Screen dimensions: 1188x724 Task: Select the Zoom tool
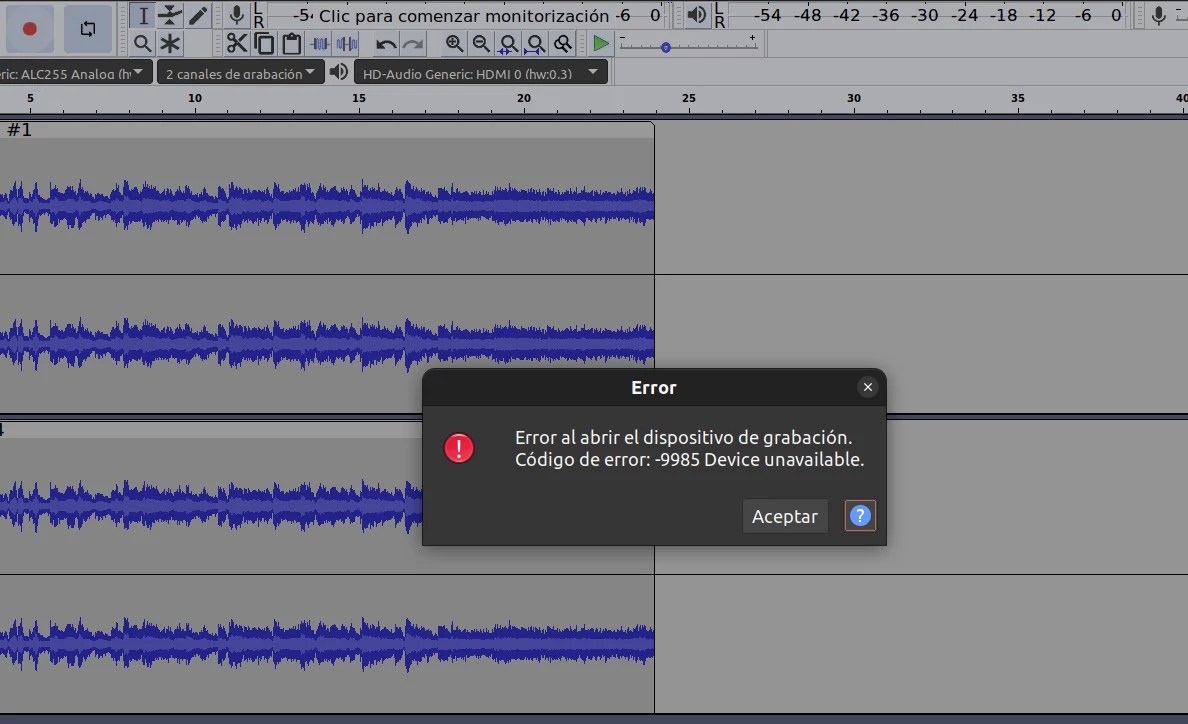click(144, 43)
